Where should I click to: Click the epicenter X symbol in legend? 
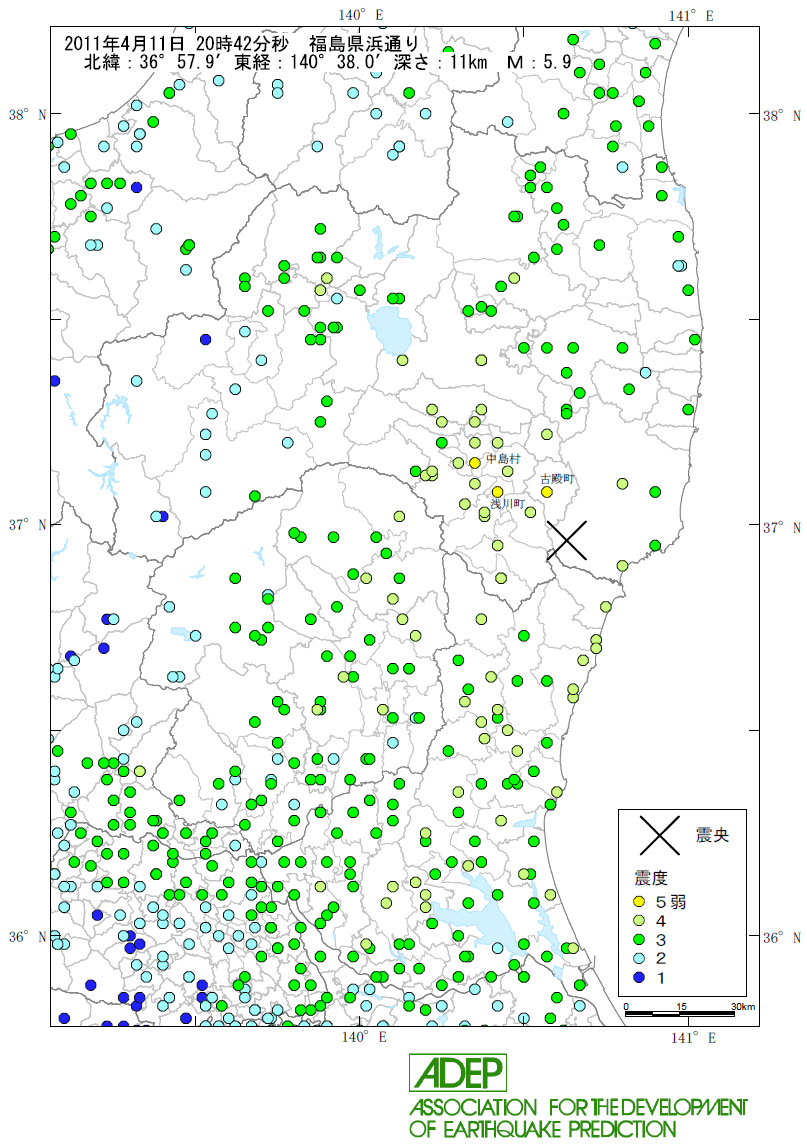[x=660, y=835]
